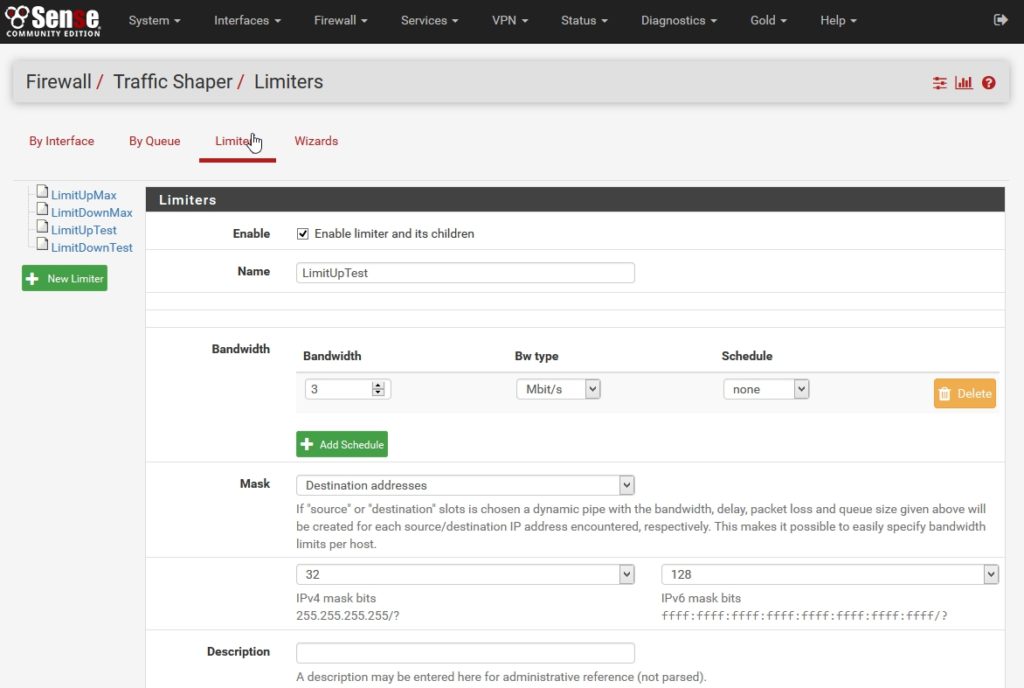Click the status bar chart icon
Viewport: 1024px width, 688px height.
pos(964,83)
